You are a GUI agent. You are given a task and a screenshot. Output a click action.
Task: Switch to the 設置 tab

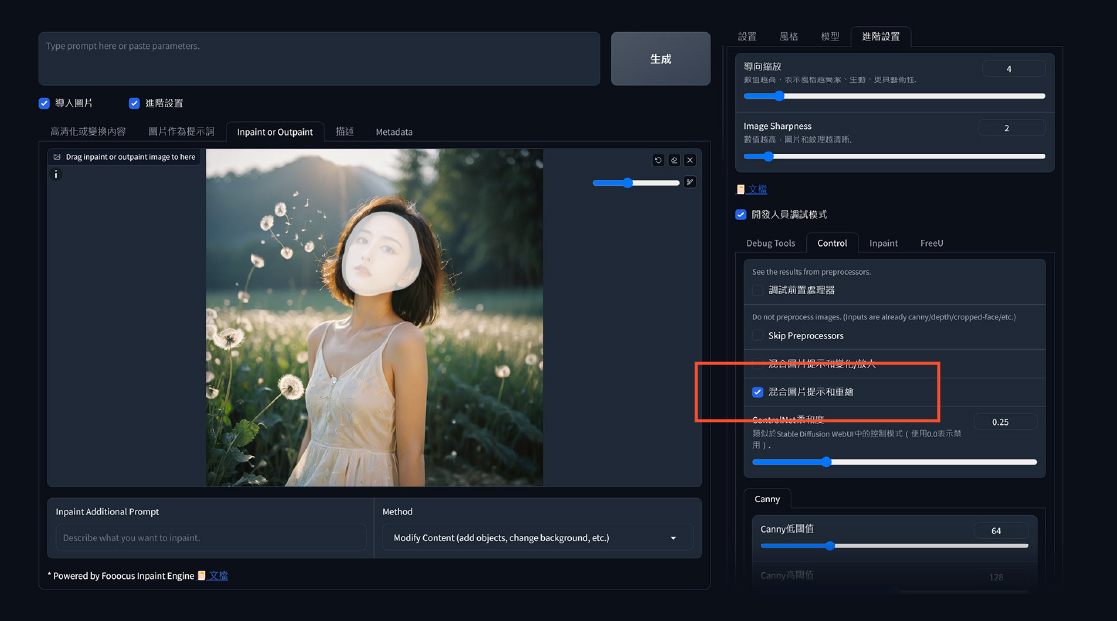click(x=747, y=36)
